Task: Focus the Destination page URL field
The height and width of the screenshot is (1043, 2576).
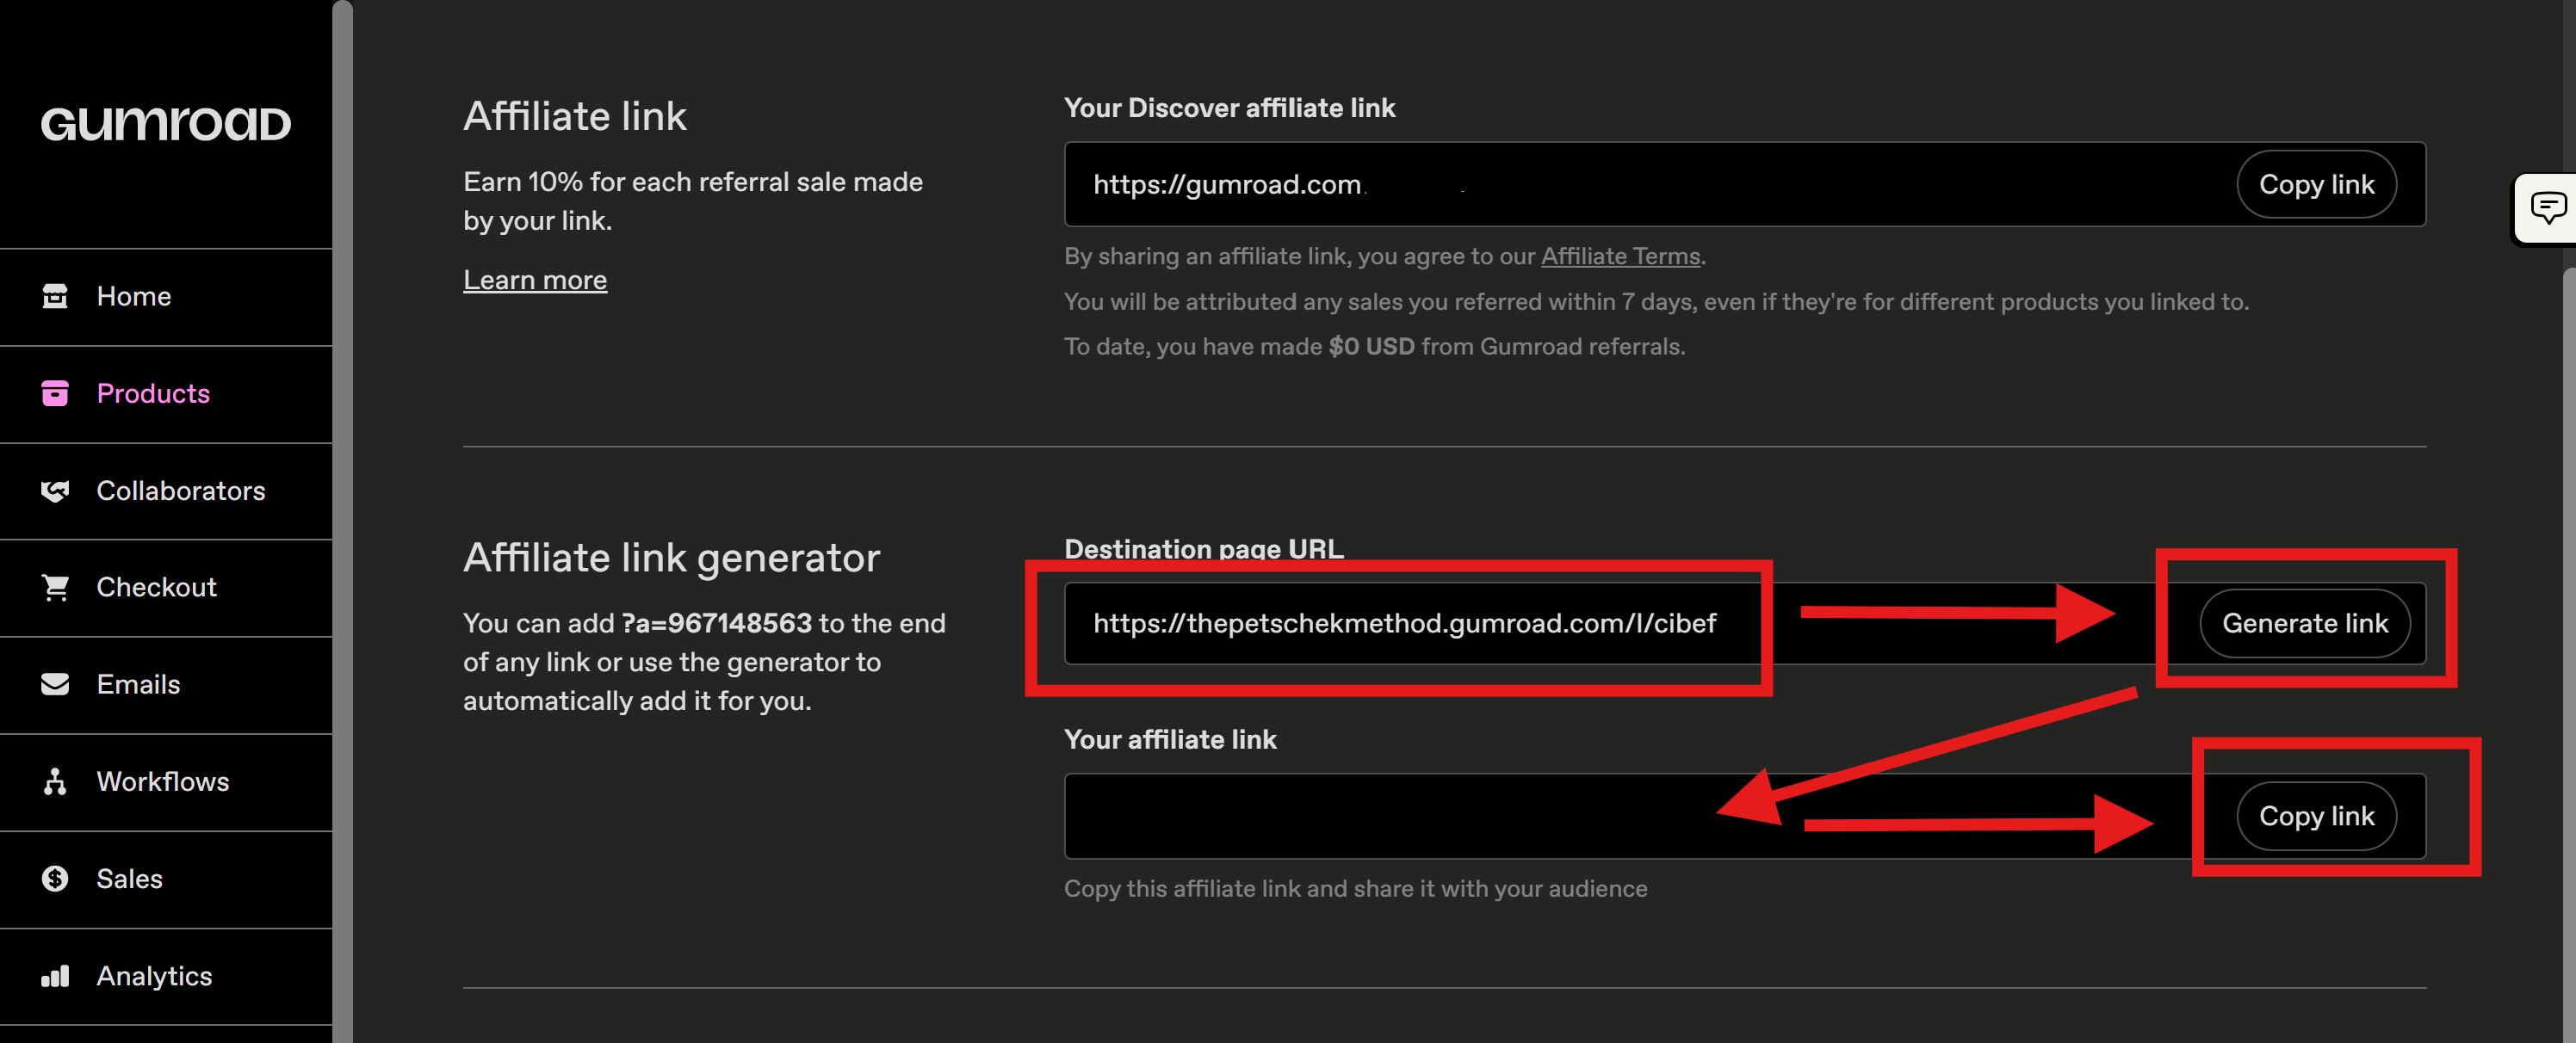Action: pos(1403,623)
